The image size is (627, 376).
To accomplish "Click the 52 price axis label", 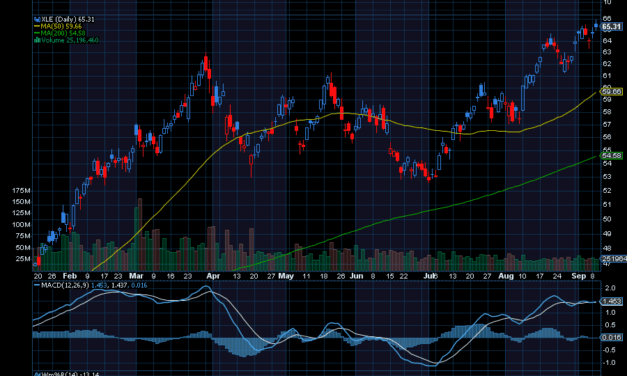I will click(607, 190).
